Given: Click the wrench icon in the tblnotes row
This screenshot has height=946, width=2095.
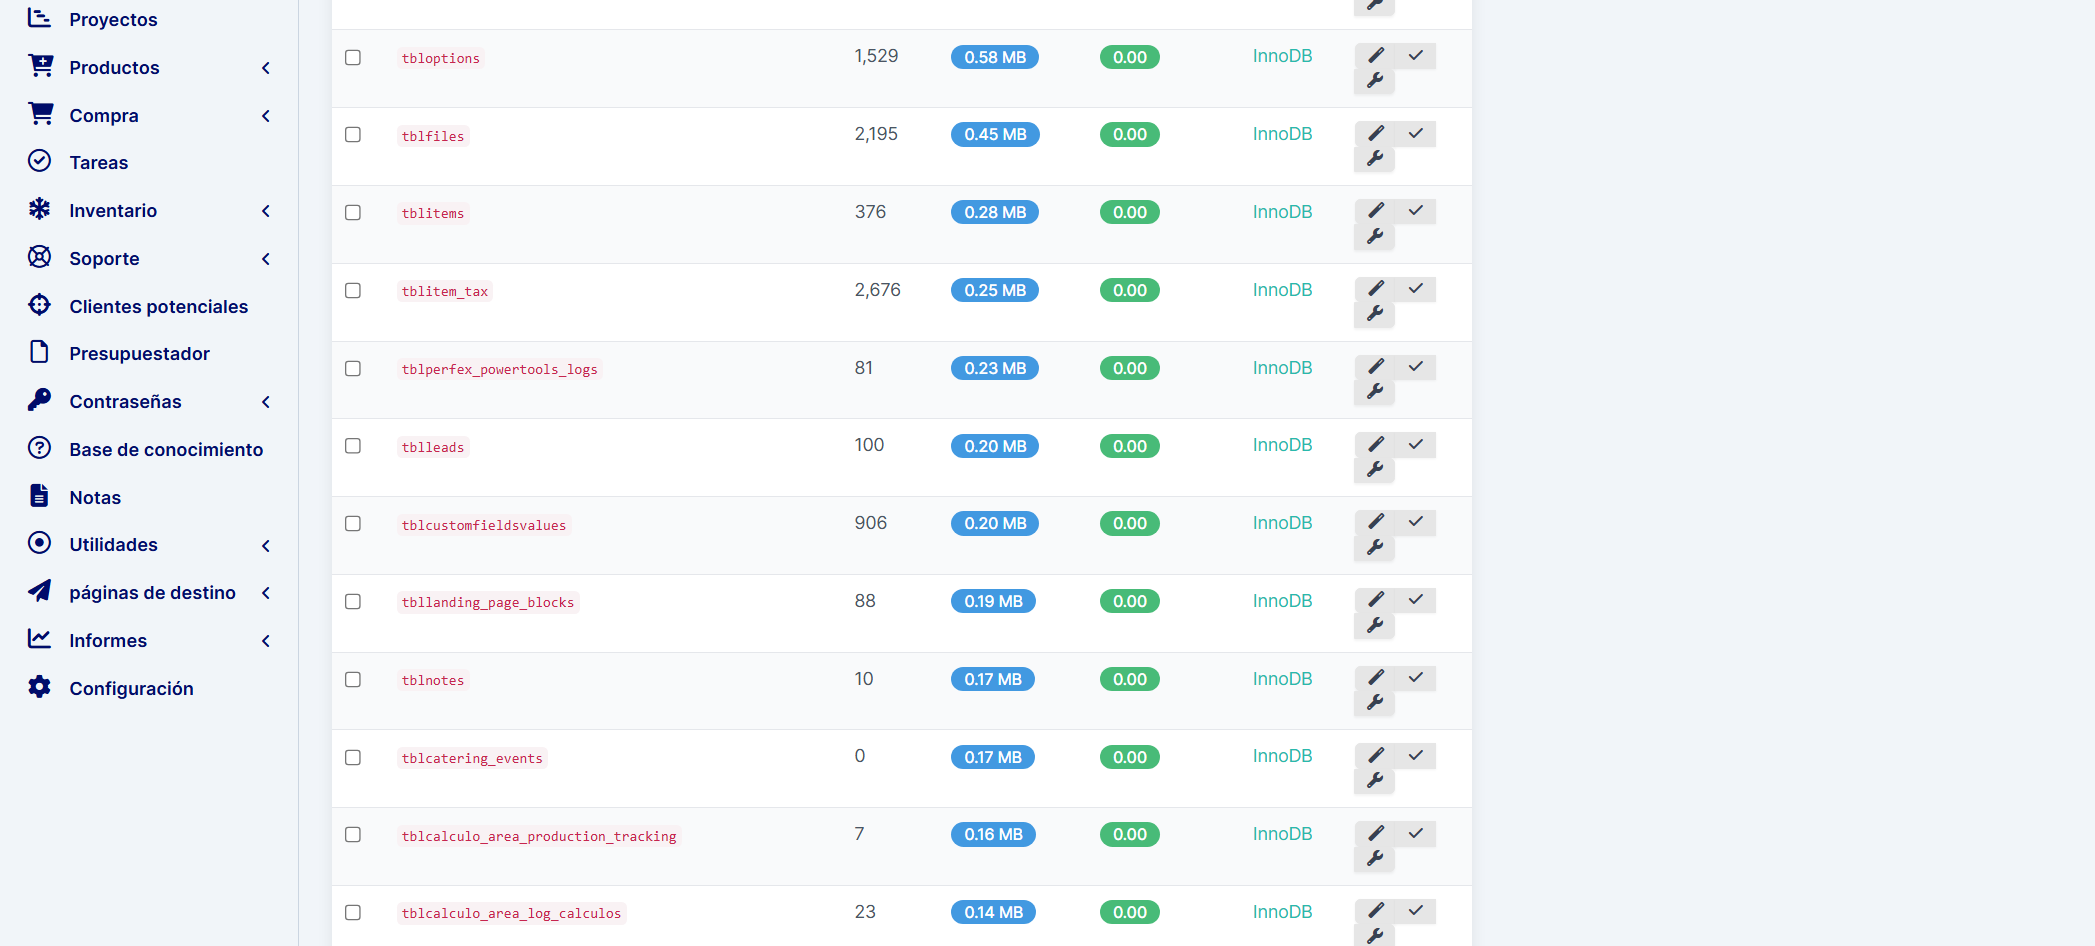Looking at the screenshot, I should 1375,703.
